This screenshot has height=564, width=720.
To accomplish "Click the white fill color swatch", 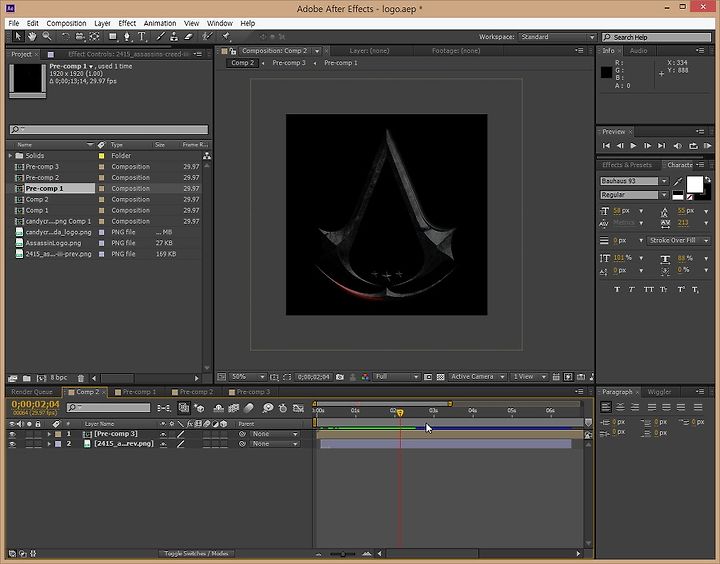I will pyautogui.click(x=694, y=185).
